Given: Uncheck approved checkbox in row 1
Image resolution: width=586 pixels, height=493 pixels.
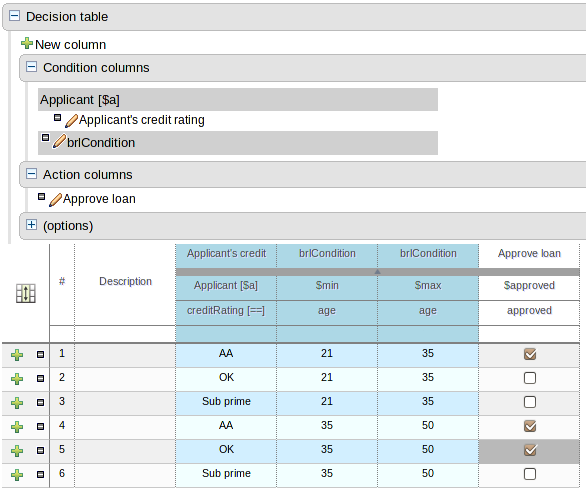Looking at the screenshot, I should [x=530, y=354].
